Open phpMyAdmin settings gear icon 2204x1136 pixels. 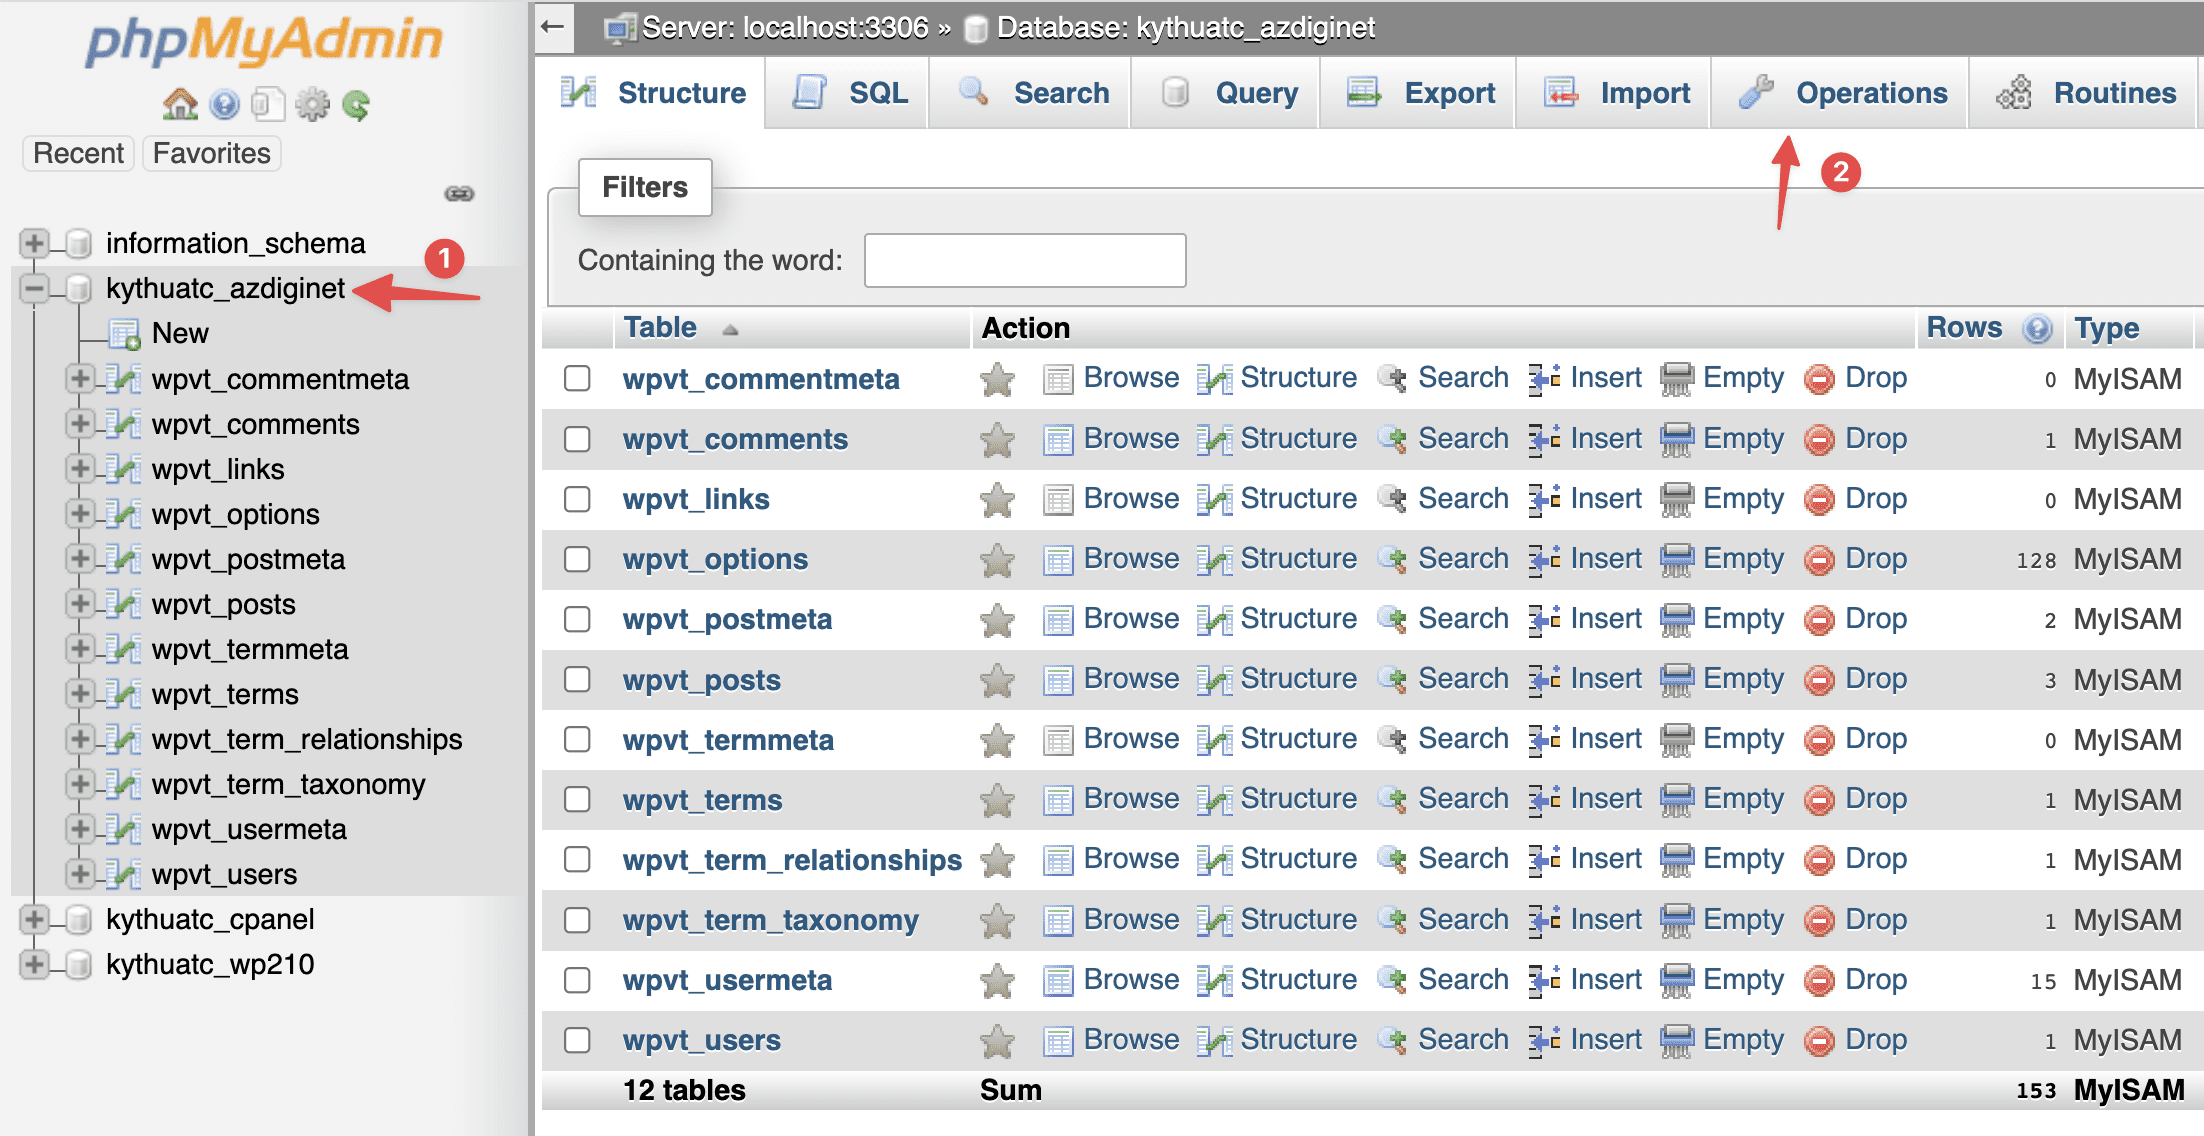coord(312,103)
